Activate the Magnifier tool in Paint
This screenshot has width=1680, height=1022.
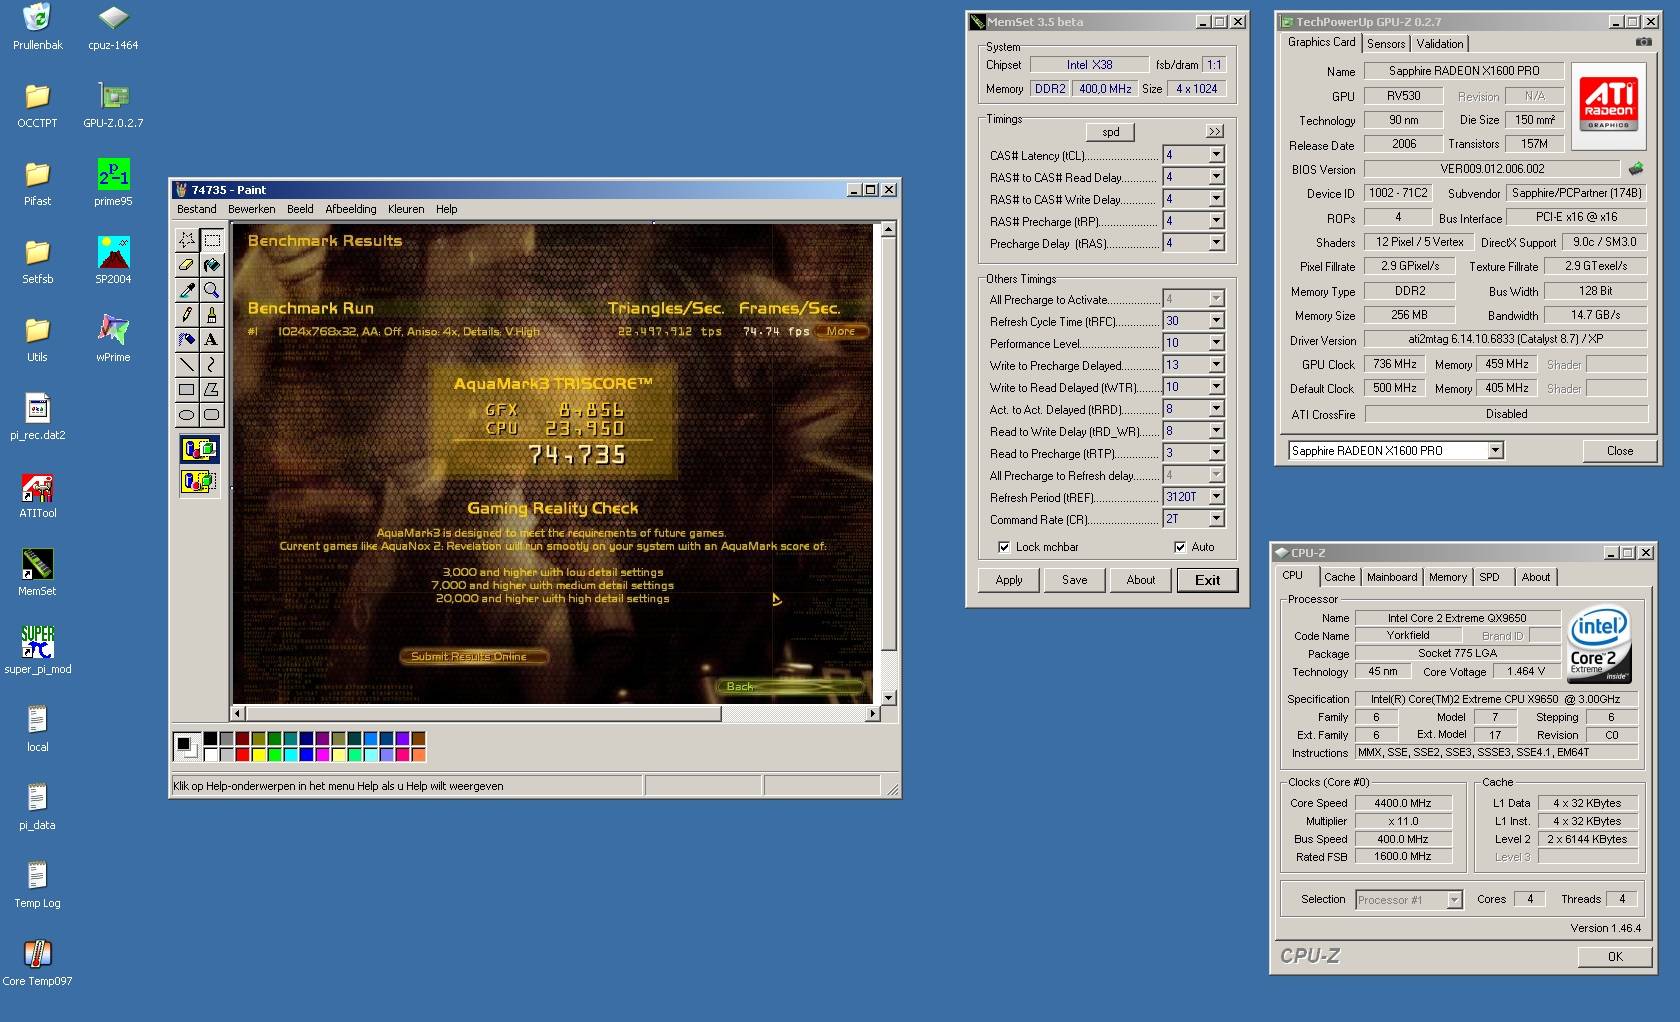point(212,290)
